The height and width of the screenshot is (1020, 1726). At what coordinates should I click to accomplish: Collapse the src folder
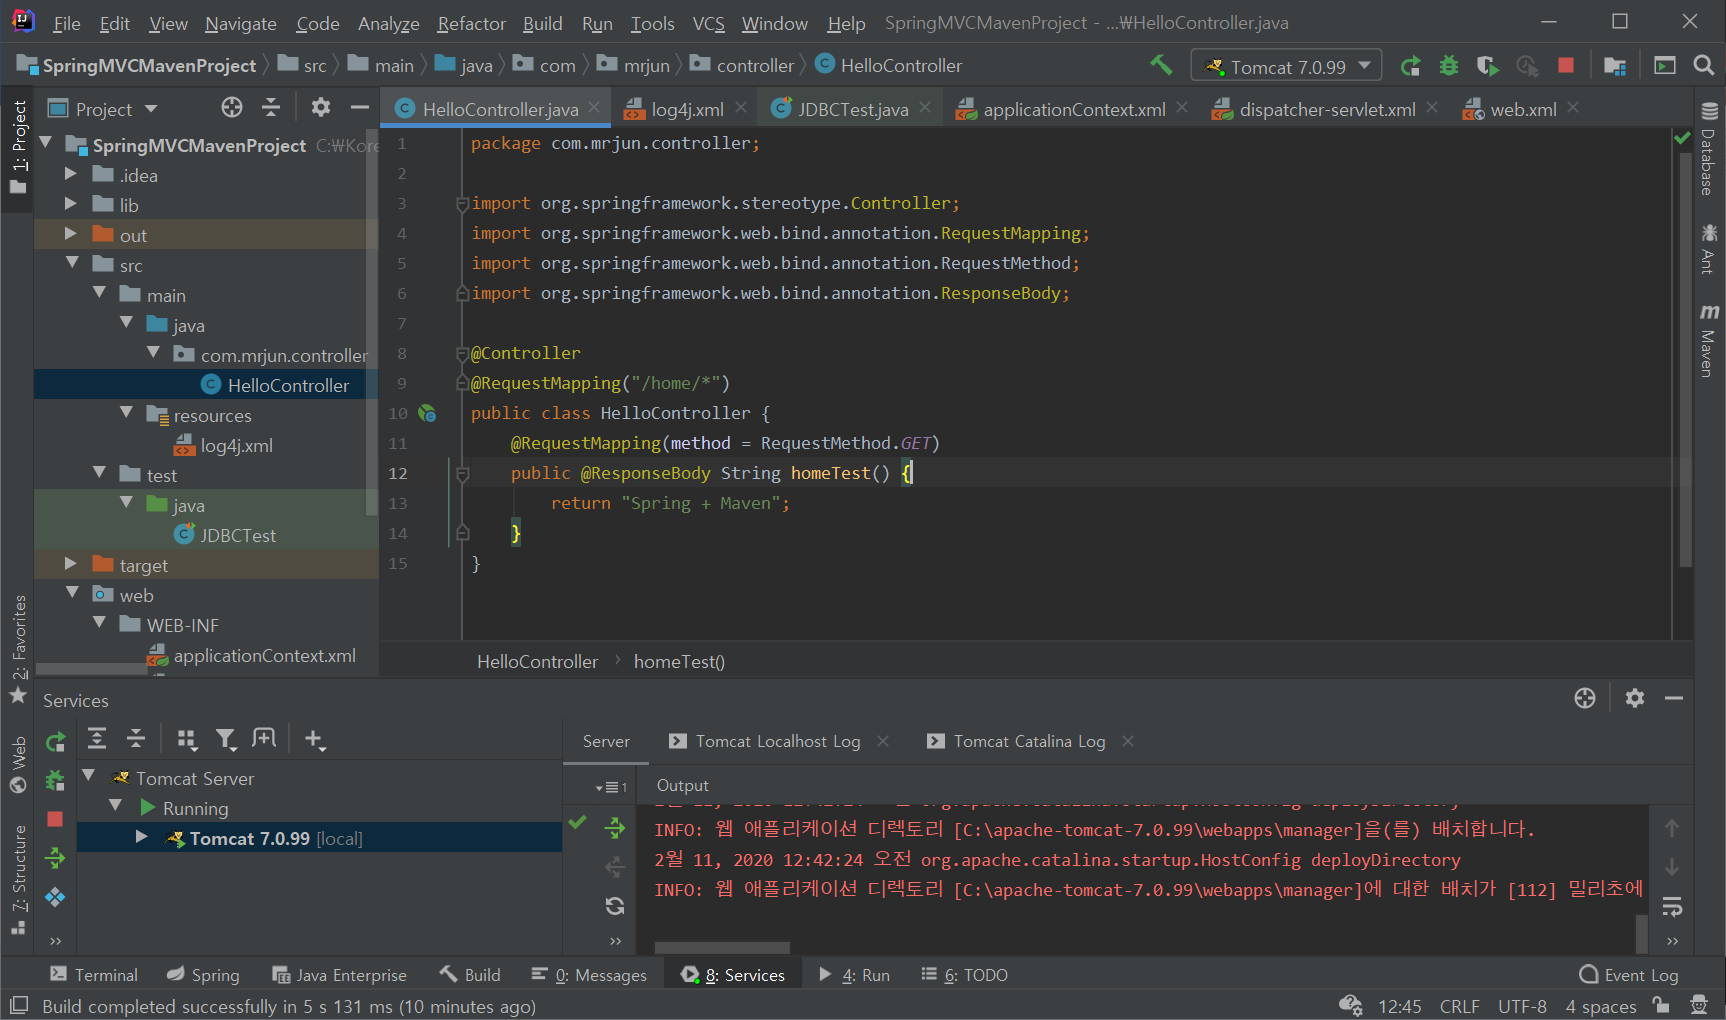(72, 263)
